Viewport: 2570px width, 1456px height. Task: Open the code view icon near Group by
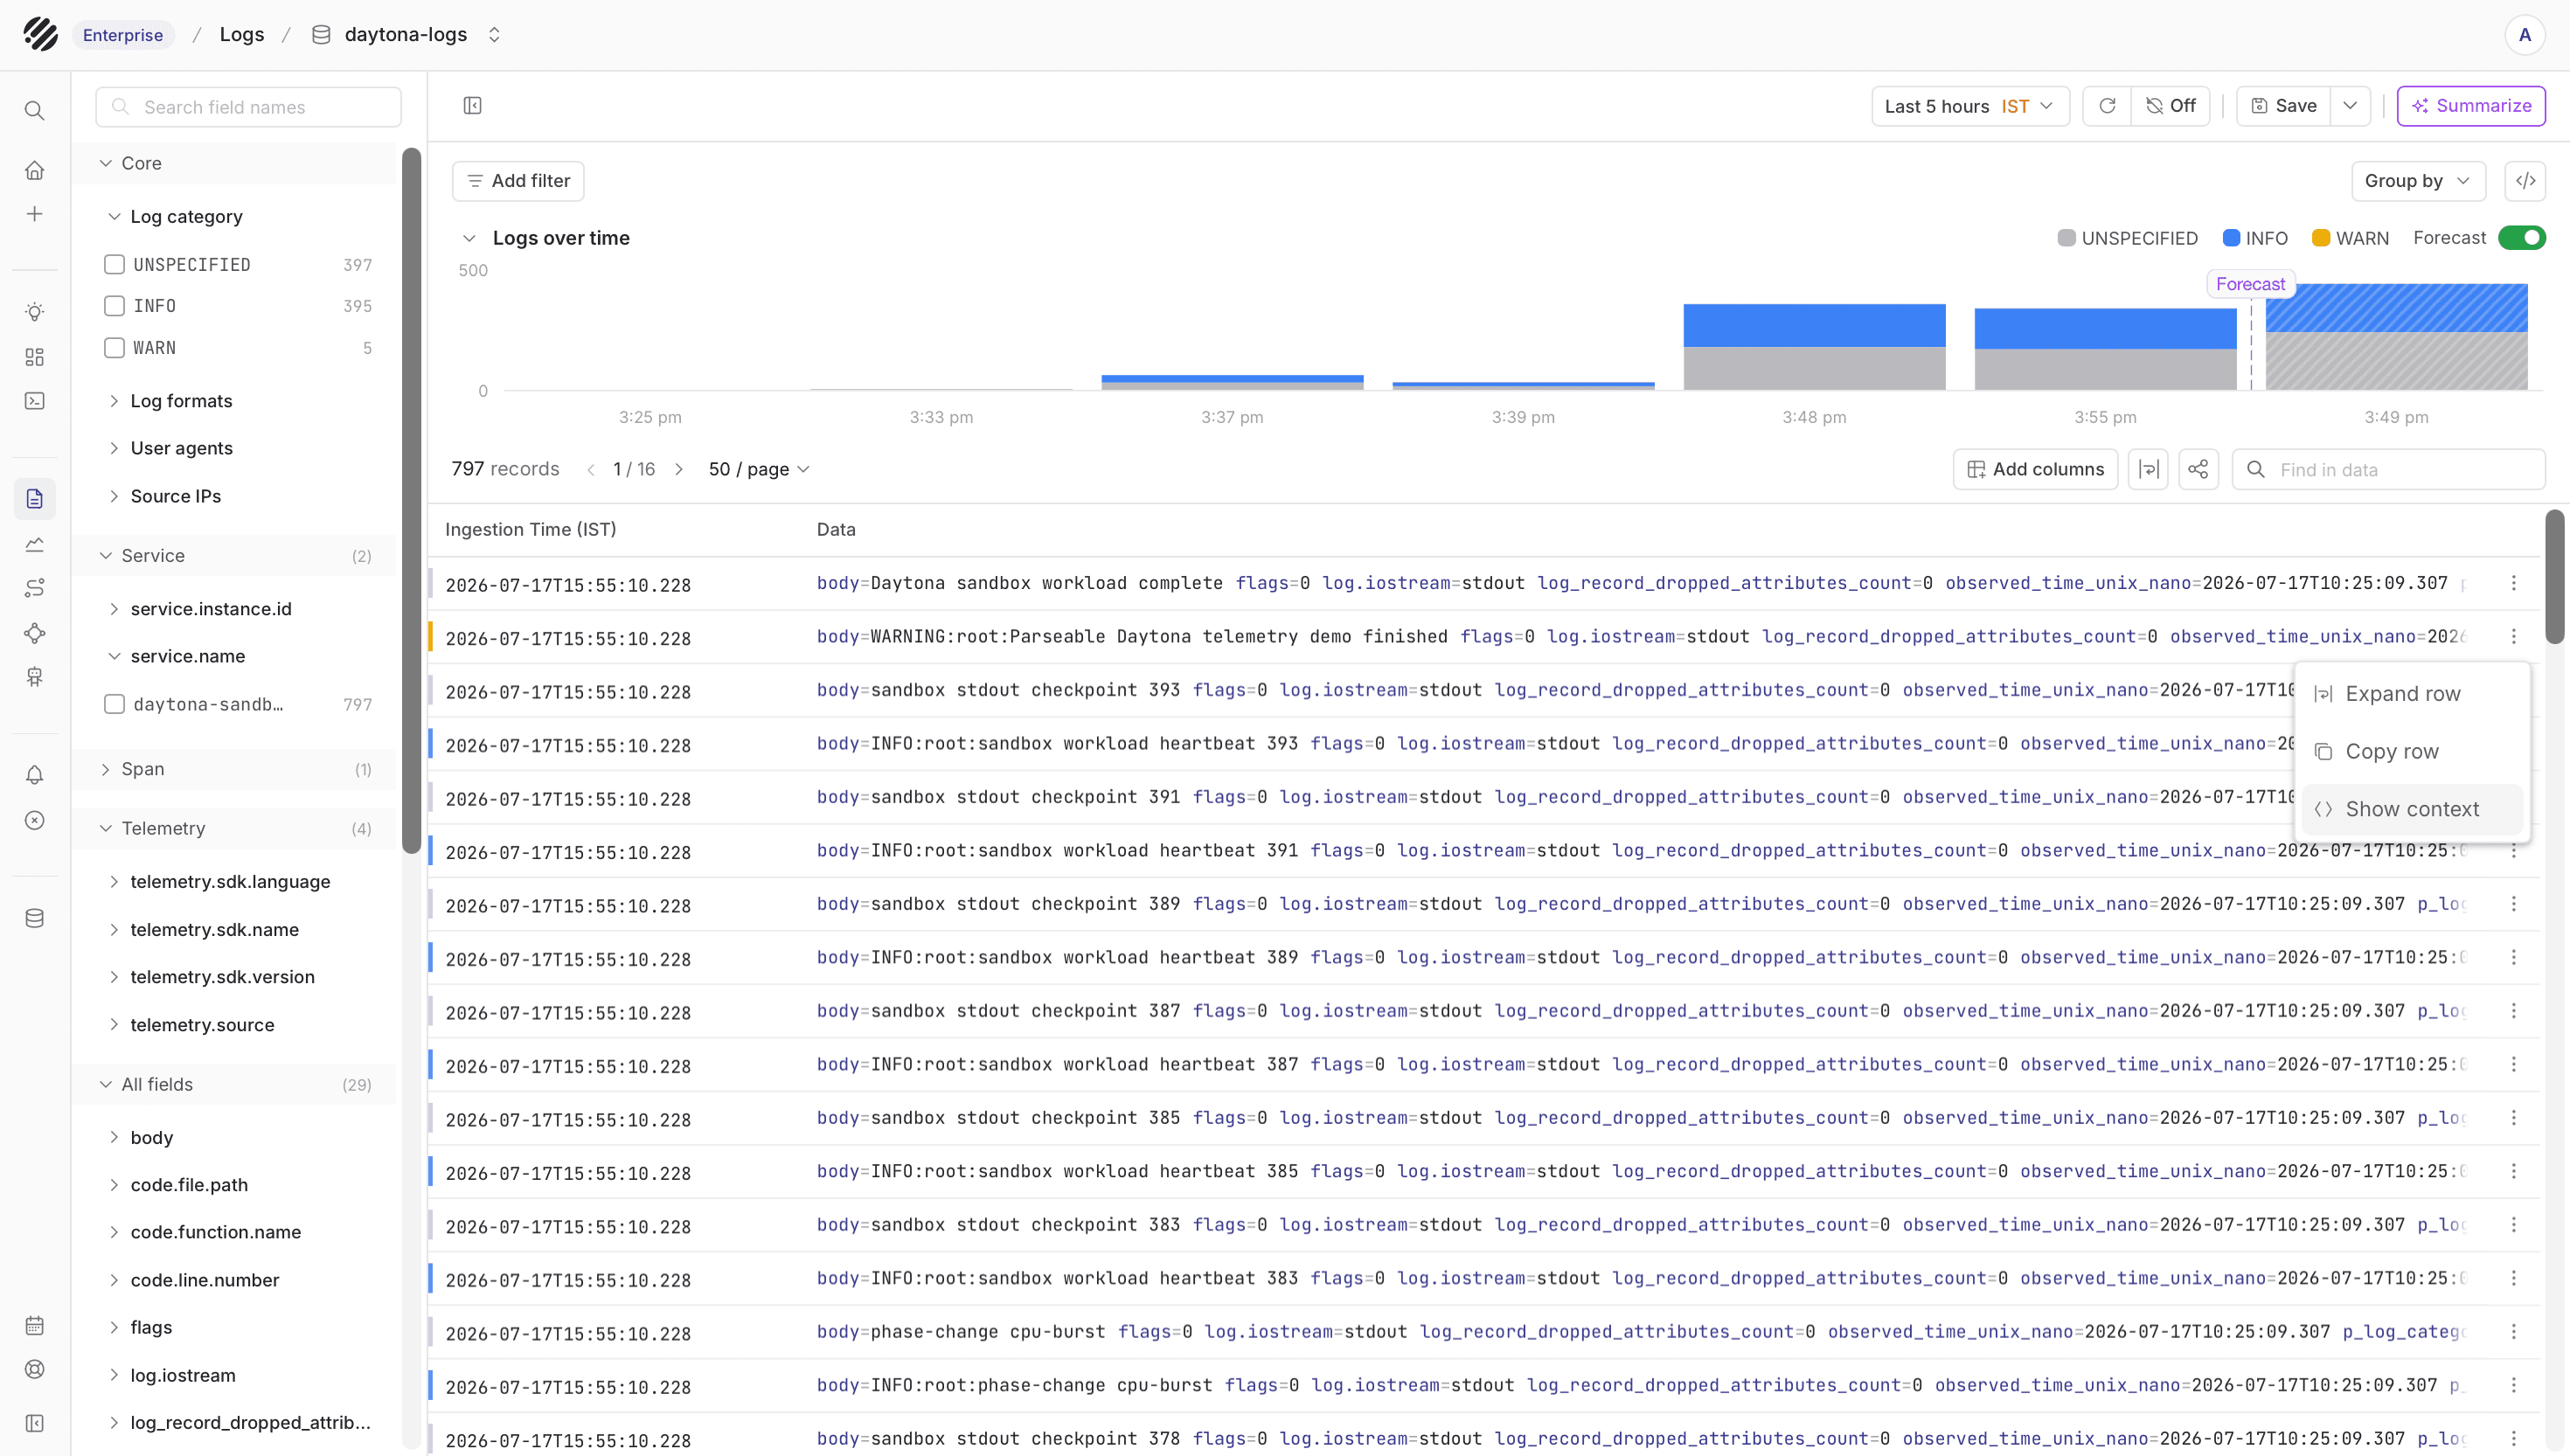2526,181
